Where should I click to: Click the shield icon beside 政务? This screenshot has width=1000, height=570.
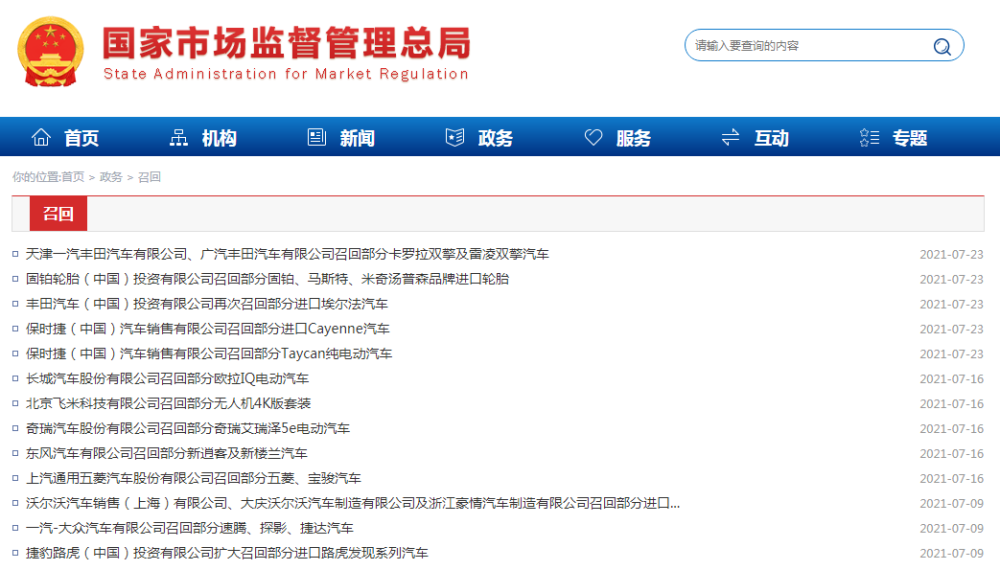pos(455,137)
